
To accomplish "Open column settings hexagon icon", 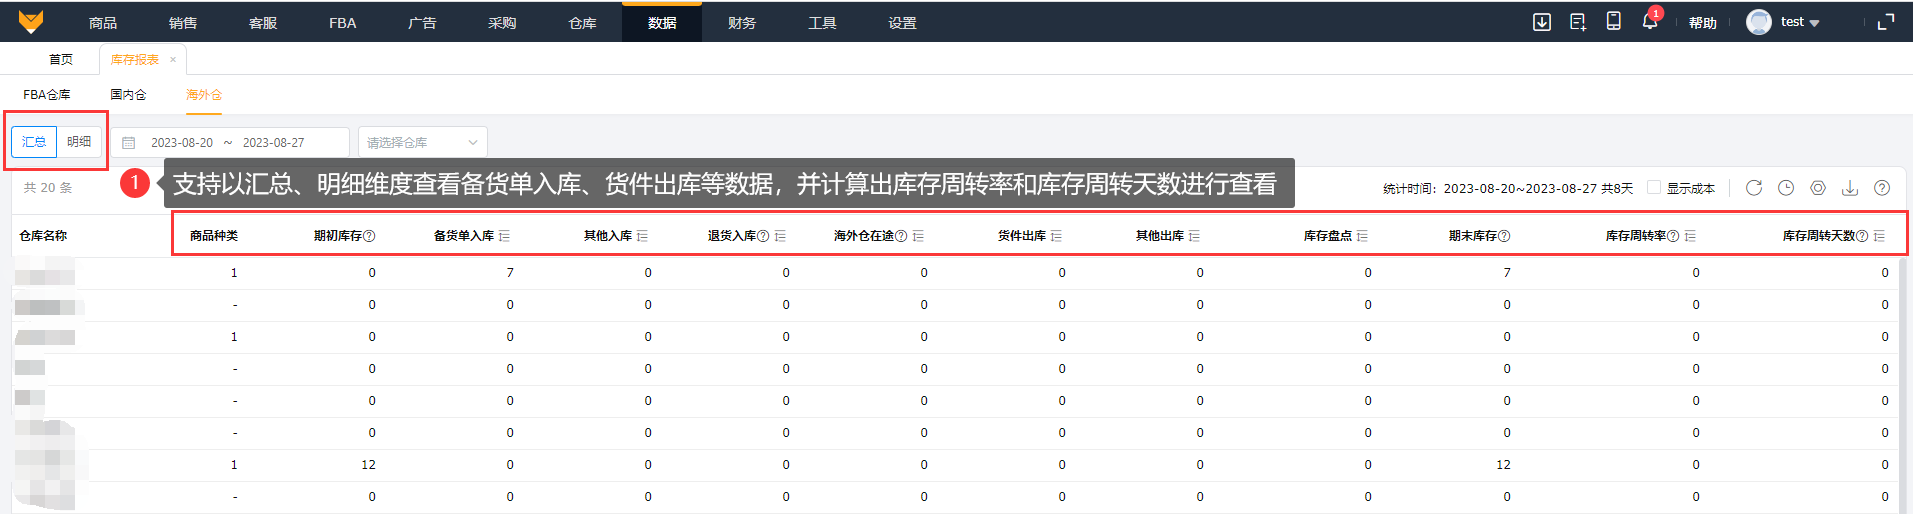I will [1818, 188].
